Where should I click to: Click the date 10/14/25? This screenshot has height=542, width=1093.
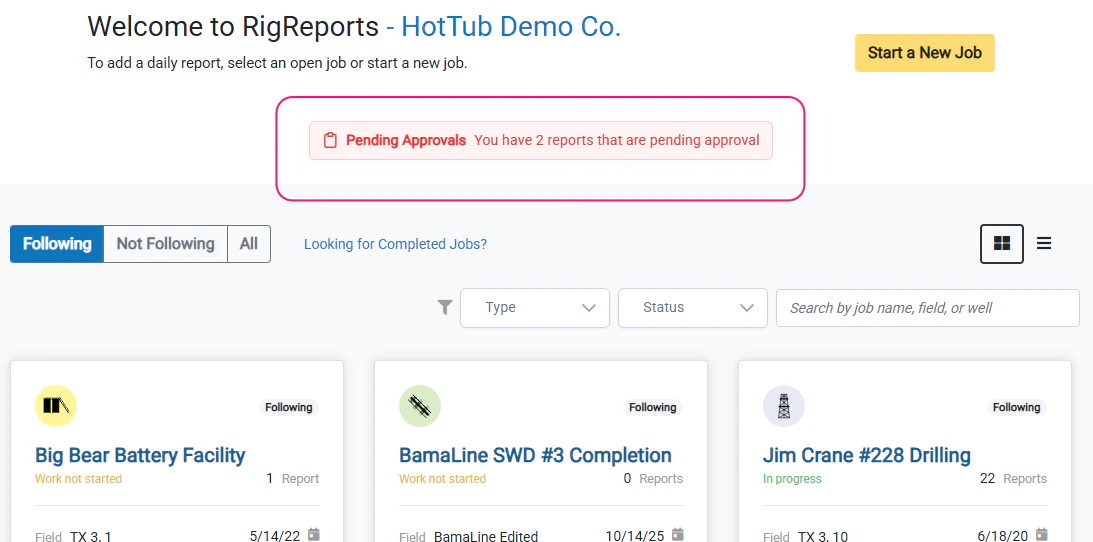(x=635, y=536)
